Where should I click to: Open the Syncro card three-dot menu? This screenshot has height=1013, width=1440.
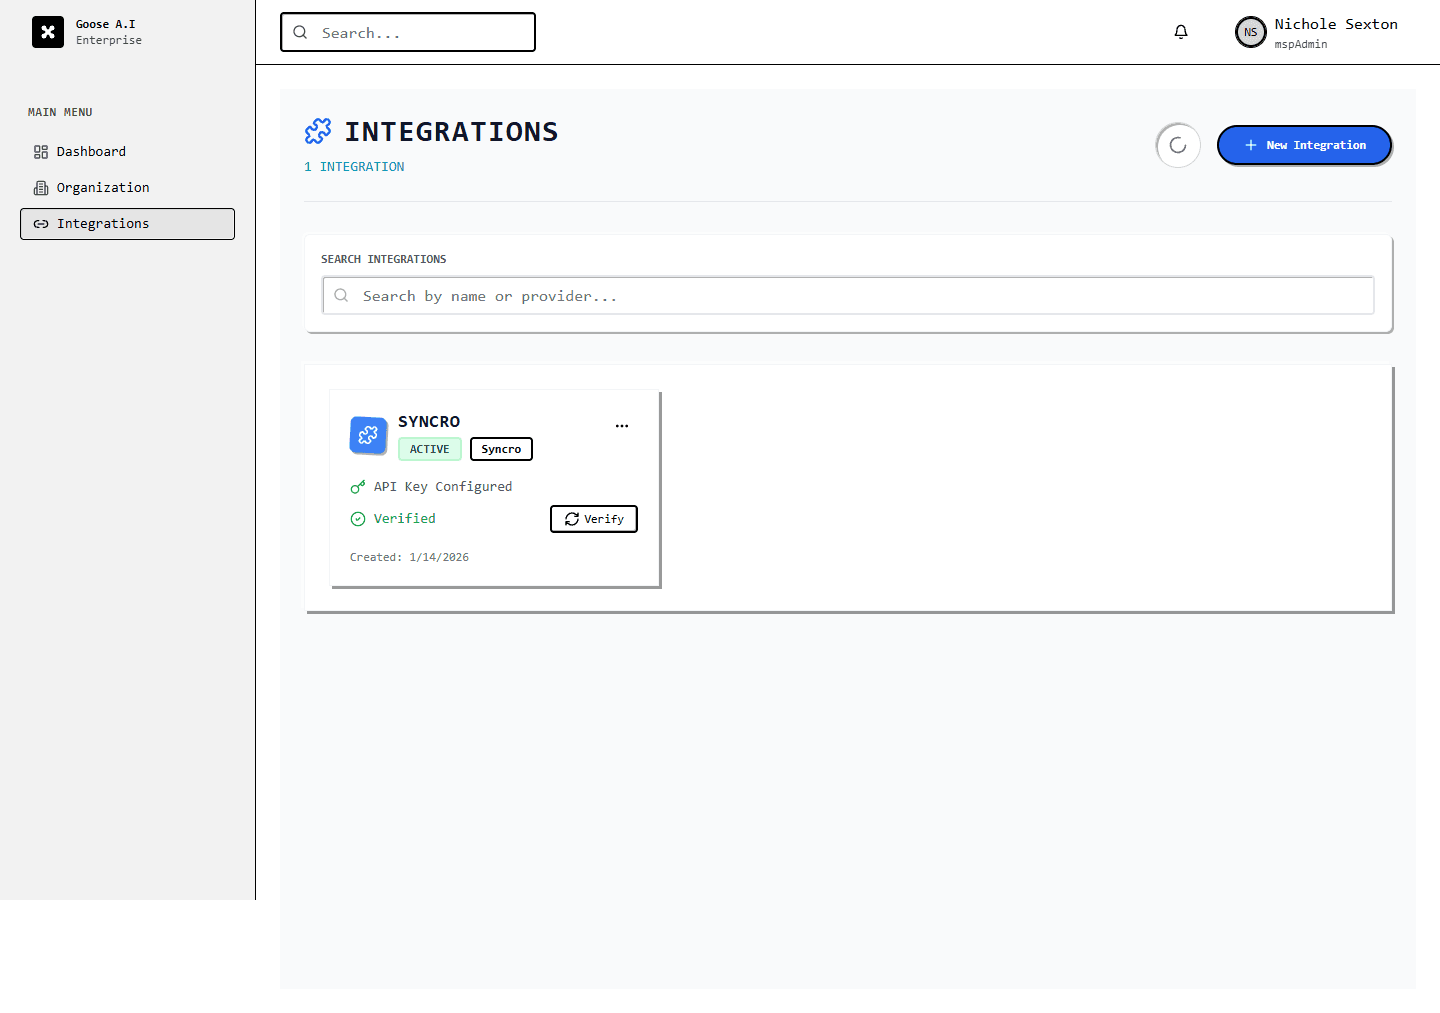[622, 425]
